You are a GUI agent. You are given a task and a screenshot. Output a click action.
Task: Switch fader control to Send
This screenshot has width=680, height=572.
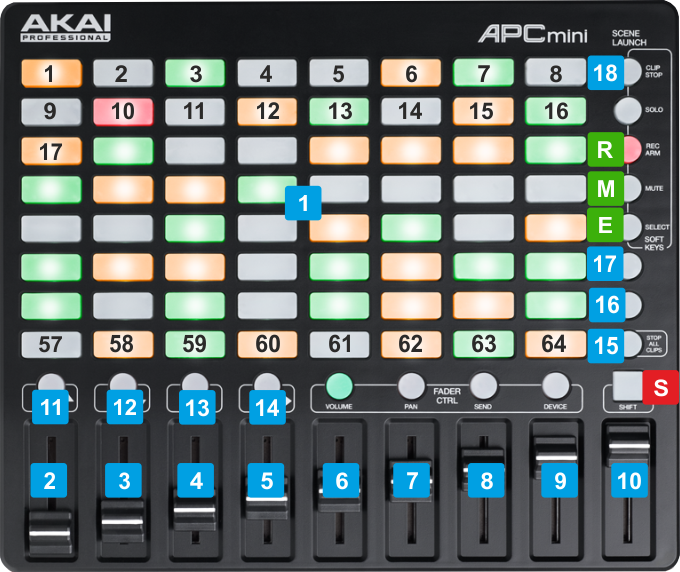coord(483,384)
